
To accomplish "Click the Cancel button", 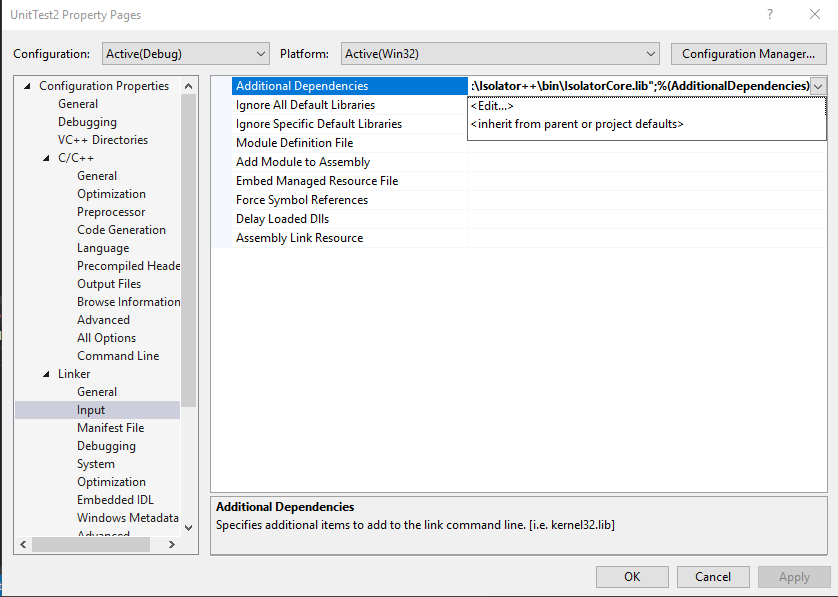I will (713, 577).
